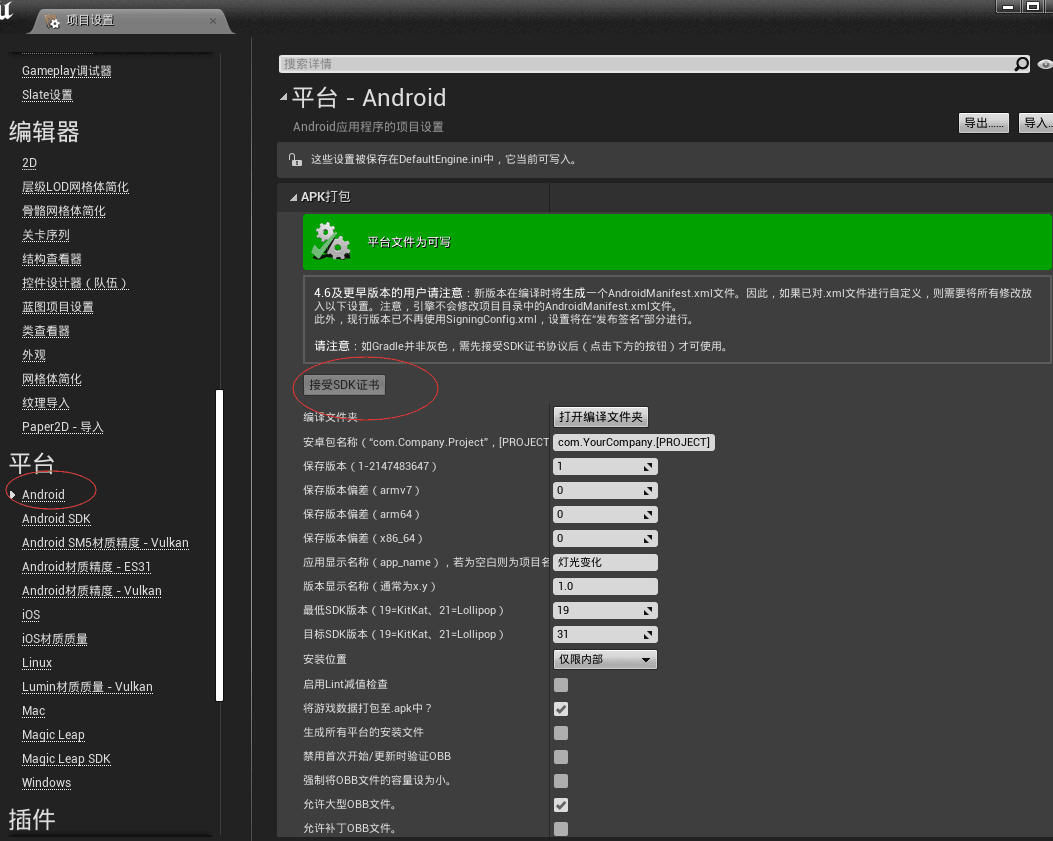
Task: Select 蓝图项目设置 in sidebar
Action: [58, 308]
